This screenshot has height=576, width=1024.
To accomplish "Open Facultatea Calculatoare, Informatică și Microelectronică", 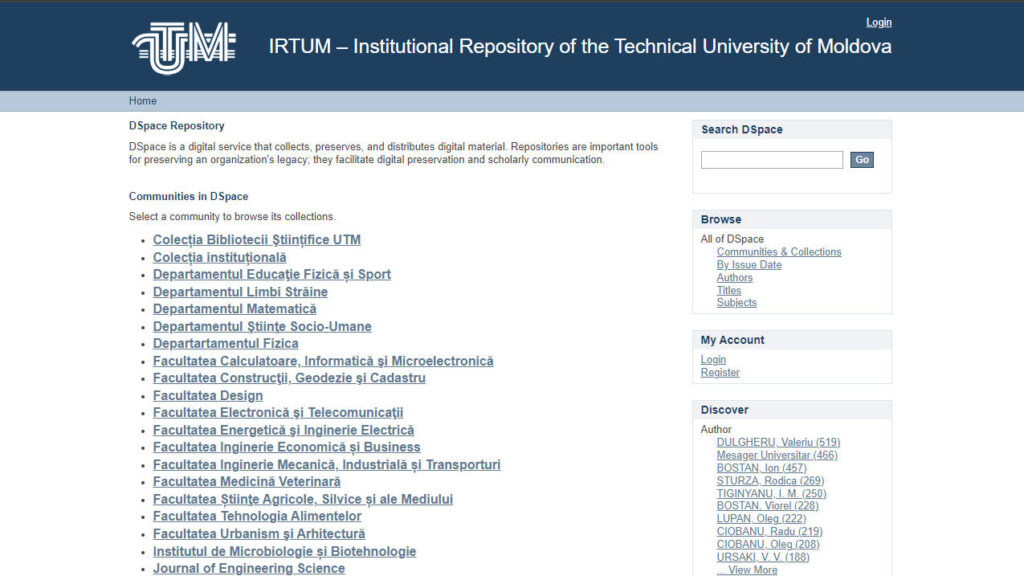I will point(323,361).
